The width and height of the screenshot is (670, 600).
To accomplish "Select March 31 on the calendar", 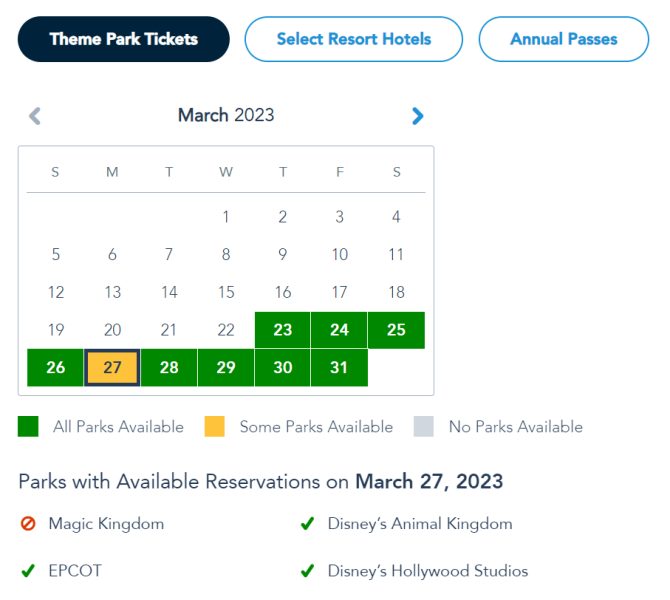I will [339, 368].
